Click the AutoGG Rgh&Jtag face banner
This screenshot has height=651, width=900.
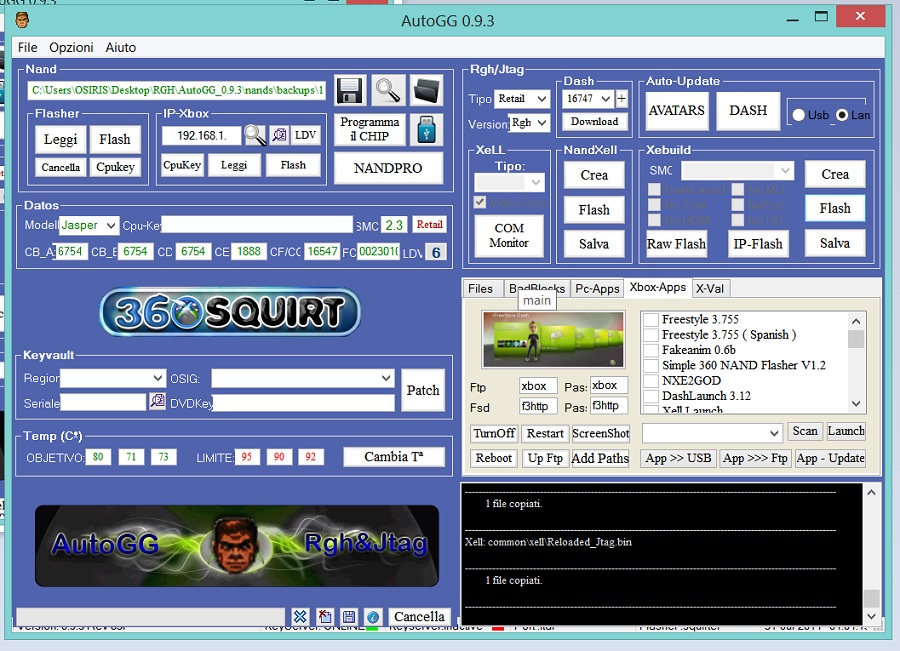pos(237,545)
